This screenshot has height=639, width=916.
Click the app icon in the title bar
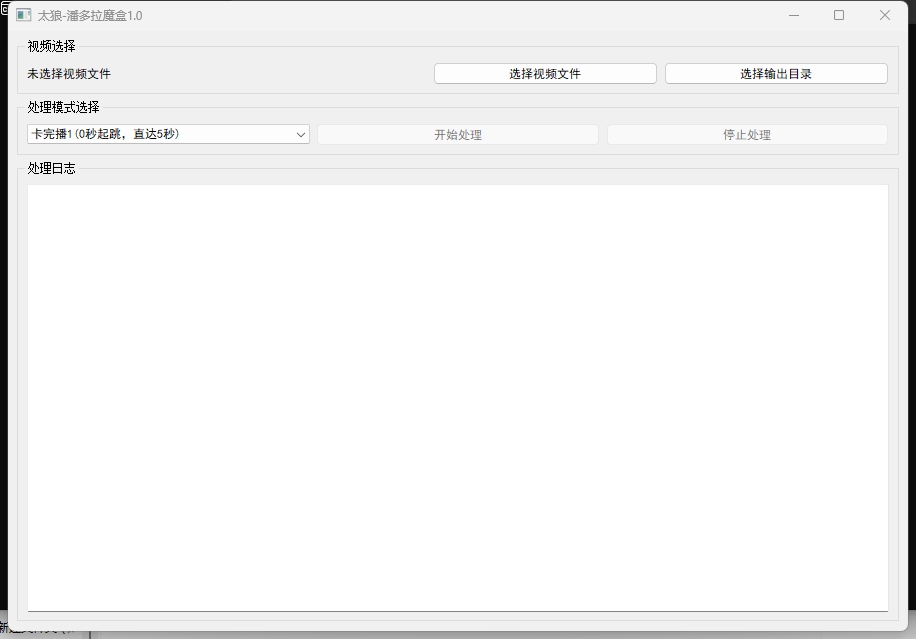24,15
